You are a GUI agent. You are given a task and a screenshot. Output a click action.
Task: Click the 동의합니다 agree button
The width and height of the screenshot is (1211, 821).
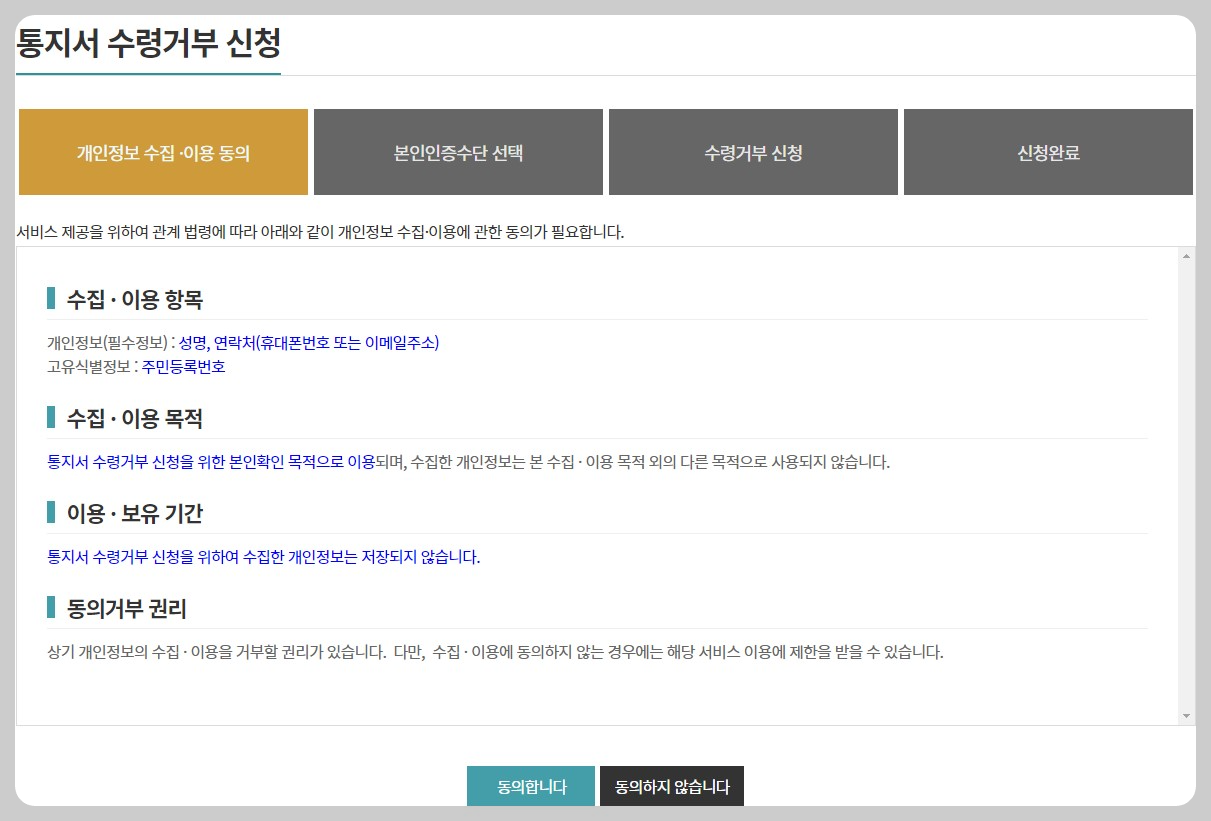[531, 786]
